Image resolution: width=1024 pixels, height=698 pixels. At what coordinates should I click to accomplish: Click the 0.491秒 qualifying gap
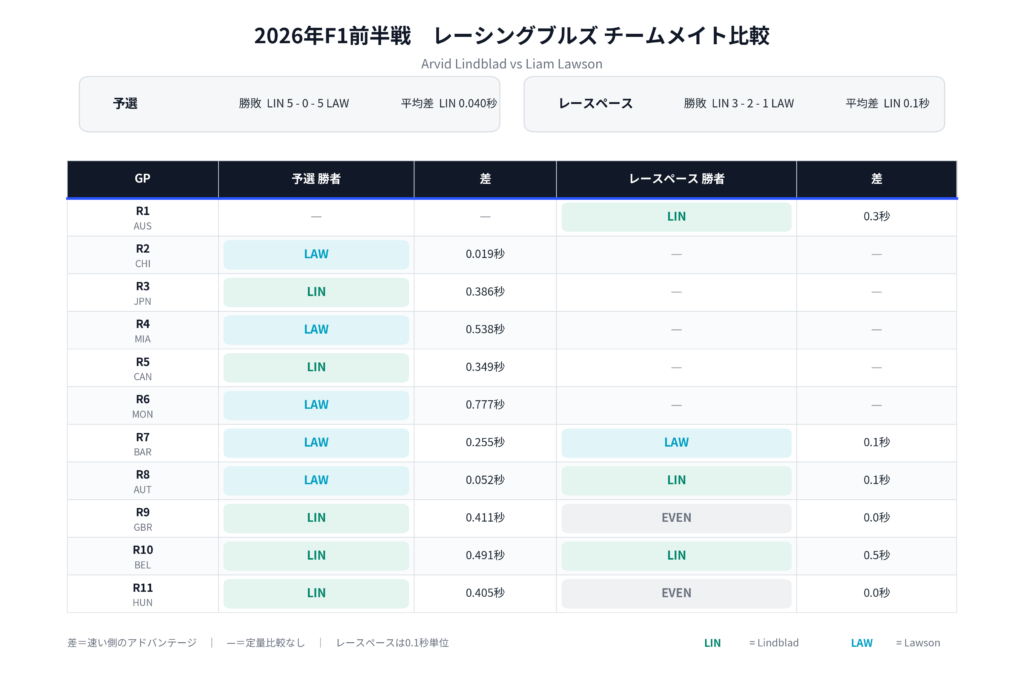(x=485, y=556)
